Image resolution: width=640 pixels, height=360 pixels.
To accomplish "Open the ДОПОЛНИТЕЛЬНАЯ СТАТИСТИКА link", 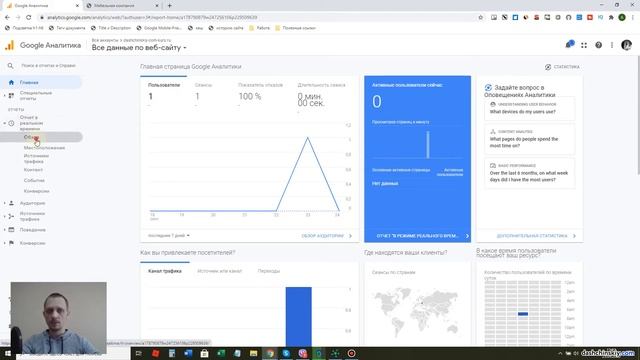I will (x=536, y=236).
